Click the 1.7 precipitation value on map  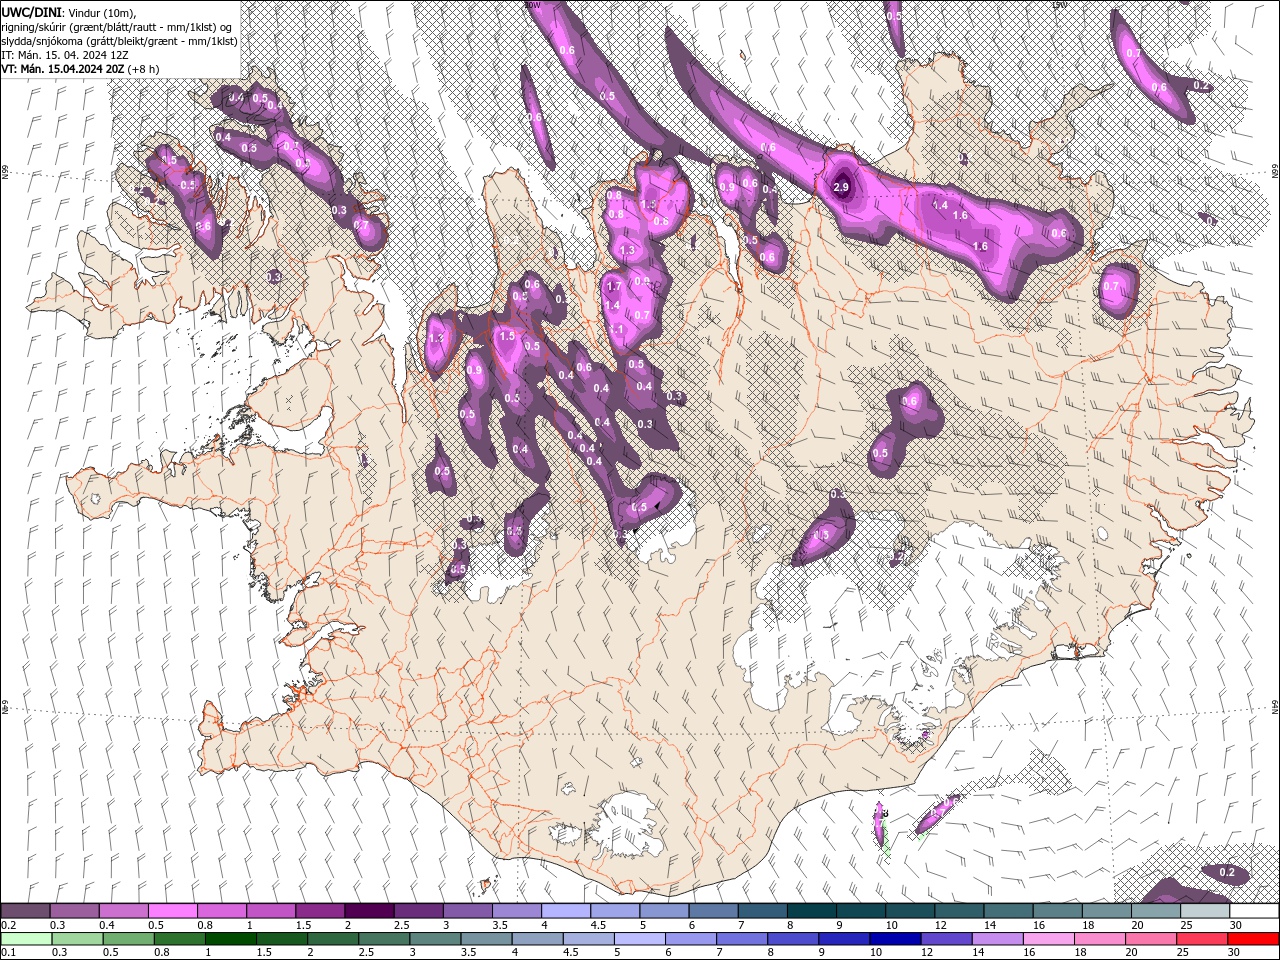[x=615, y=287]
